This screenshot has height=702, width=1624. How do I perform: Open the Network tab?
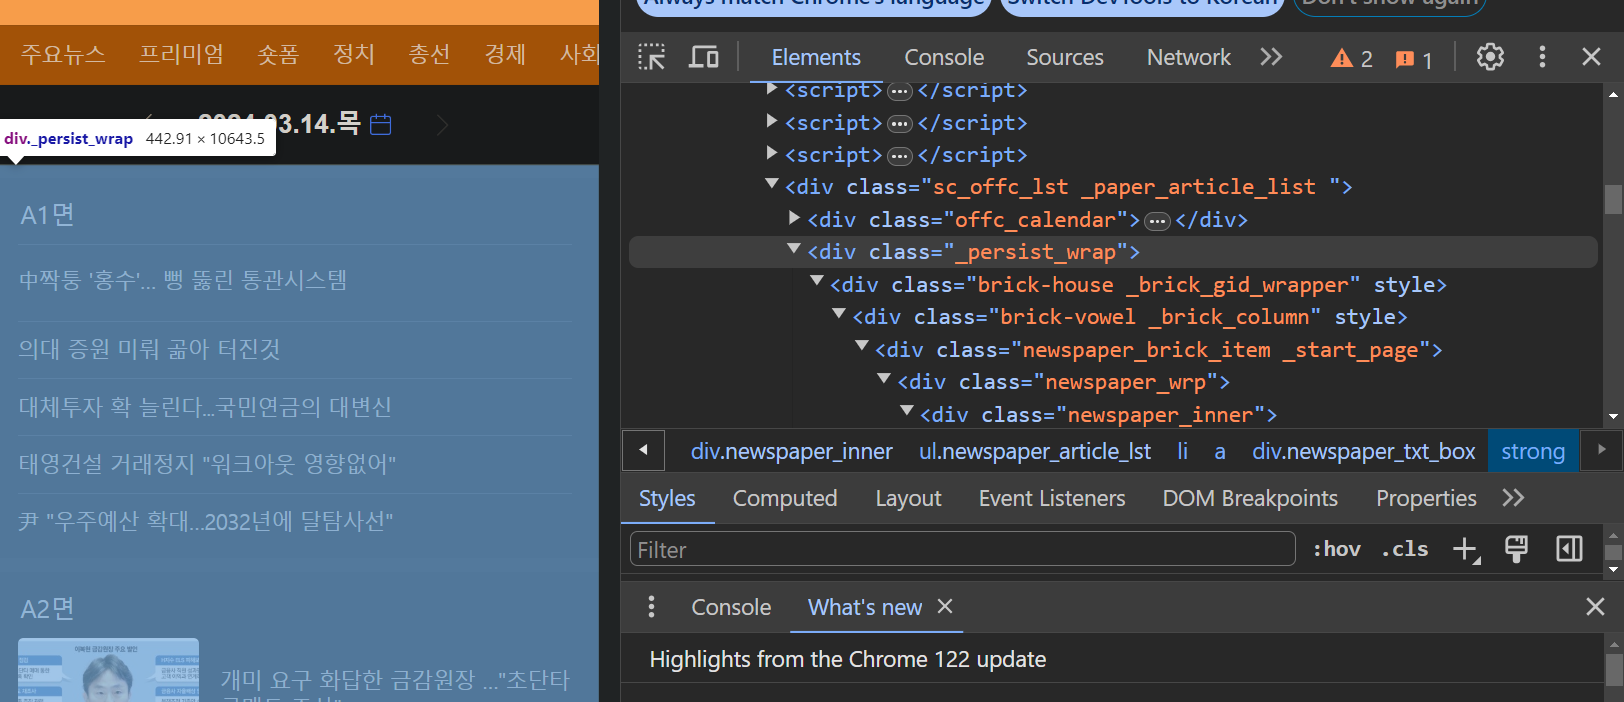[1189, 57]
